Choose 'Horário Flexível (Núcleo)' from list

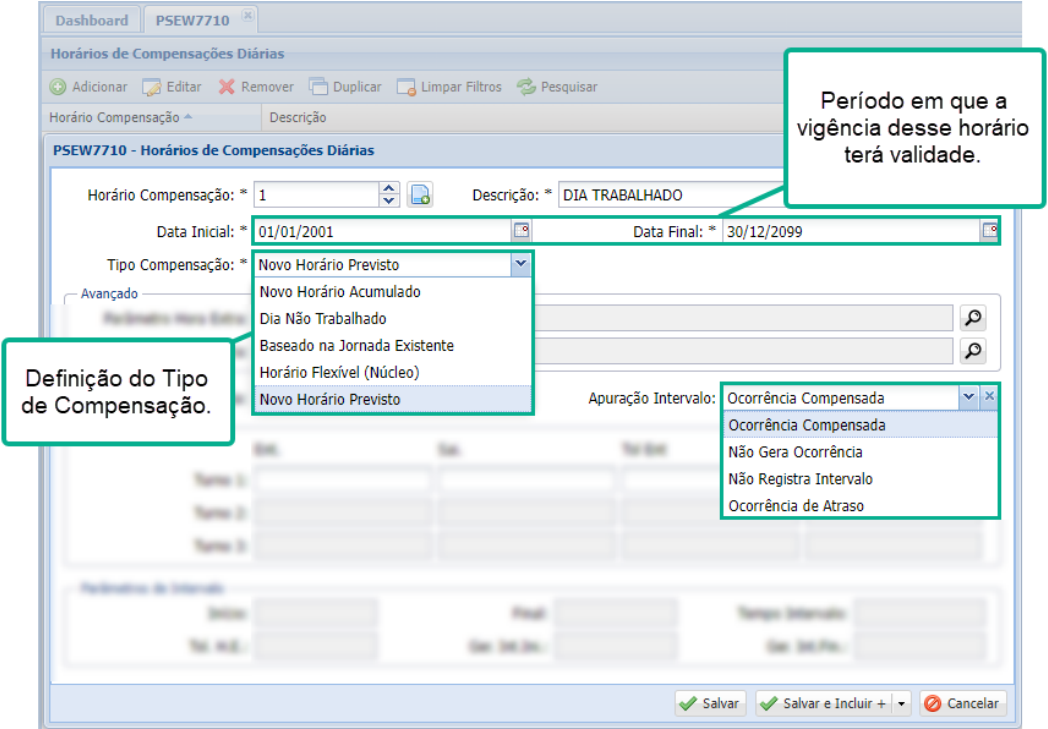click(x=339, y=372)
